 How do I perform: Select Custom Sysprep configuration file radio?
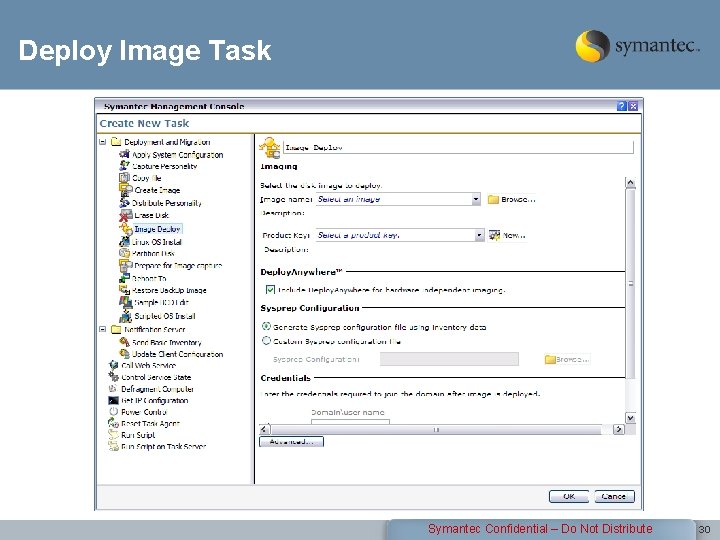point(266,341)
